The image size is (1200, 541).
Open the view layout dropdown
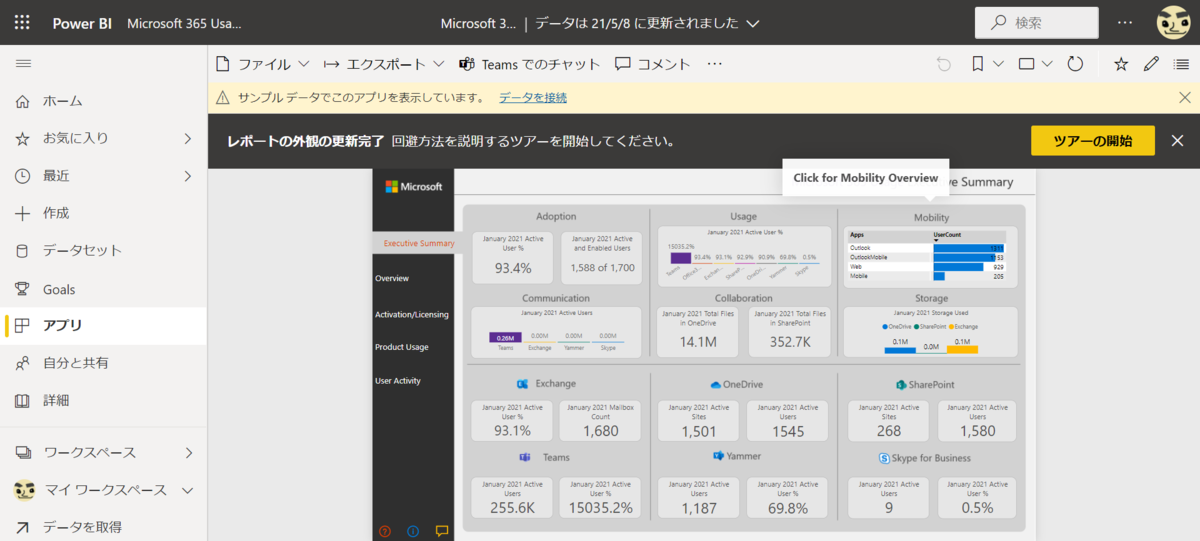(1036, 64)
